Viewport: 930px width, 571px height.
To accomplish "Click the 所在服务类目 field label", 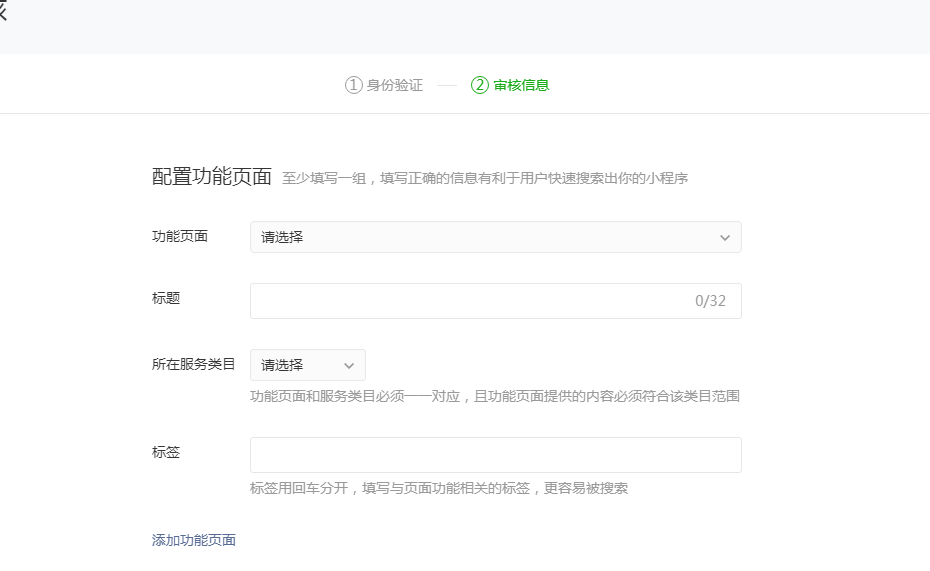I will [194, 364].
